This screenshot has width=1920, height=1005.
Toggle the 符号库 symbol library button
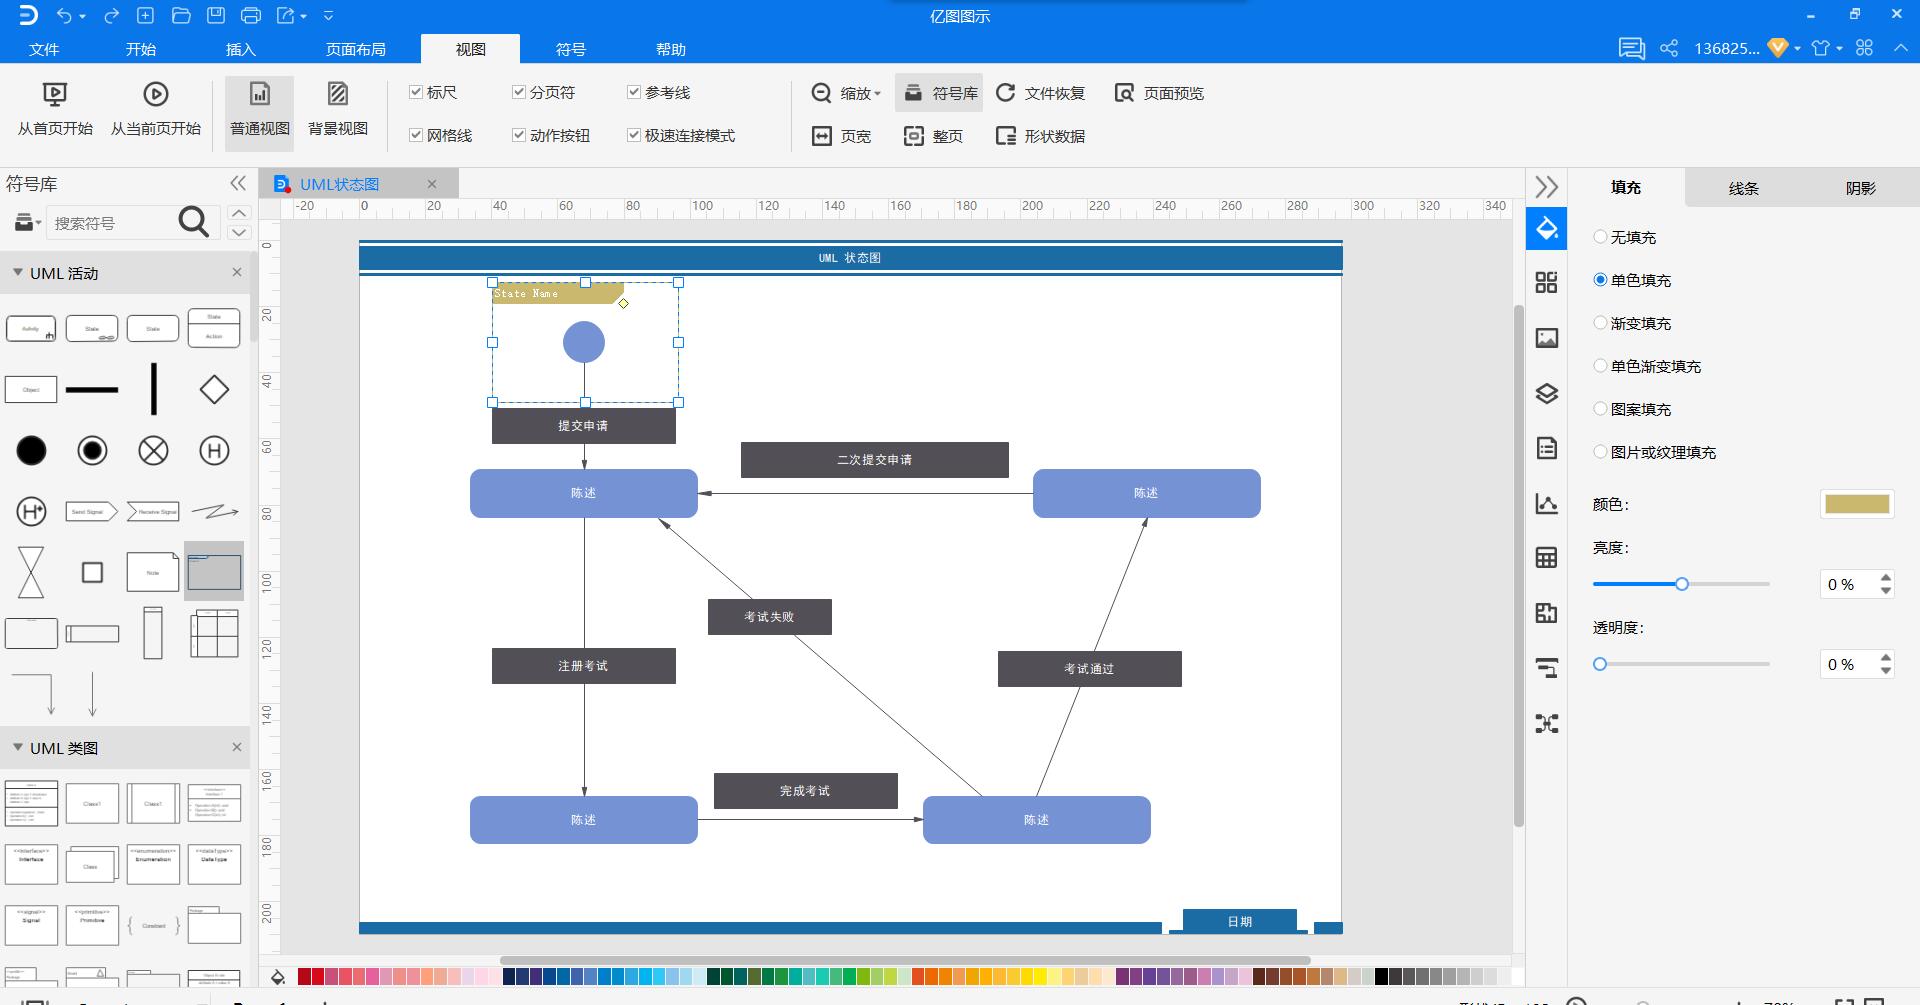coord(939,93)
